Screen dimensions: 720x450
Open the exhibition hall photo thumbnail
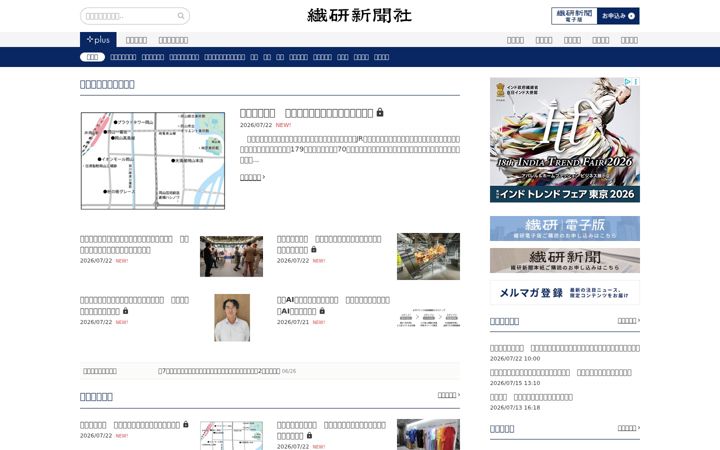pyautogui.click(x=231, y=256)
